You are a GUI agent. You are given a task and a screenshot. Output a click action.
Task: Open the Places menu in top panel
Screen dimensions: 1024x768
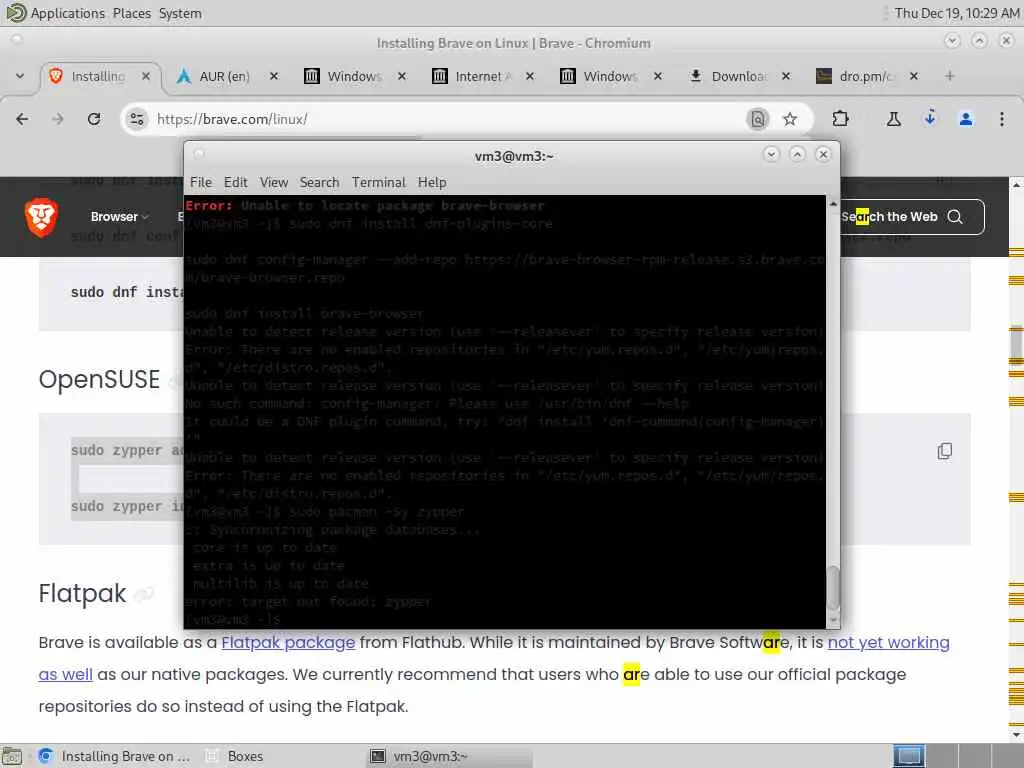131,13
